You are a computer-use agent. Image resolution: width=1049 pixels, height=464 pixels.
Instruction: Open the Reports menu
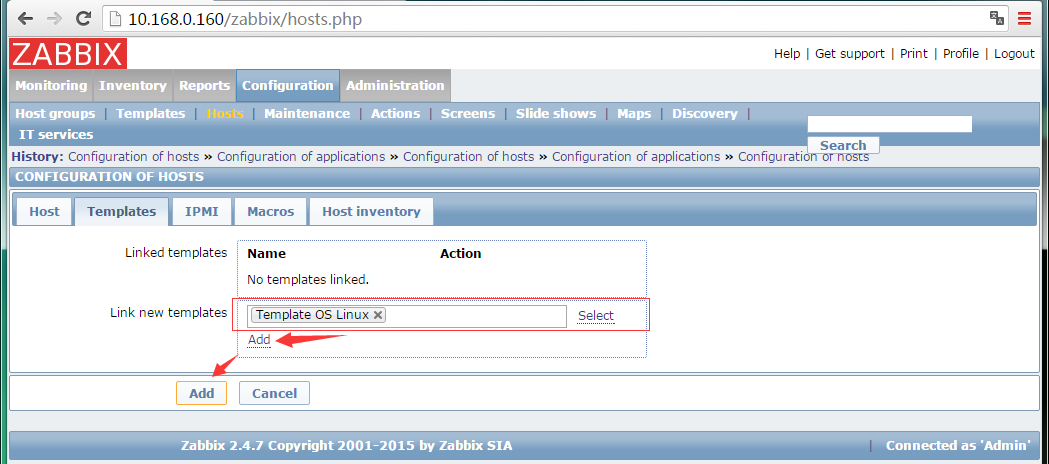tap(204, 86)
